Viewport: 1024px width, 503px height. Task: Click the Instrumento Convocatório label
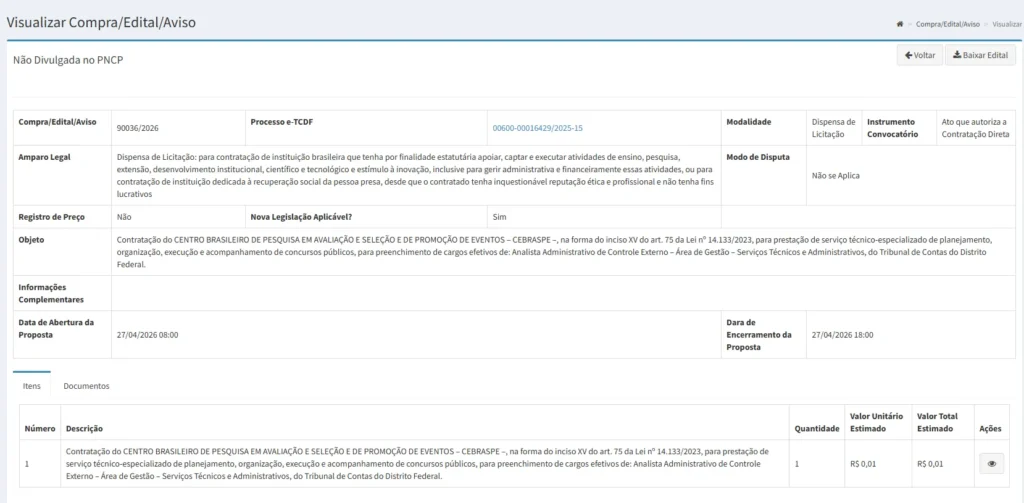click(x=893, y=128)
